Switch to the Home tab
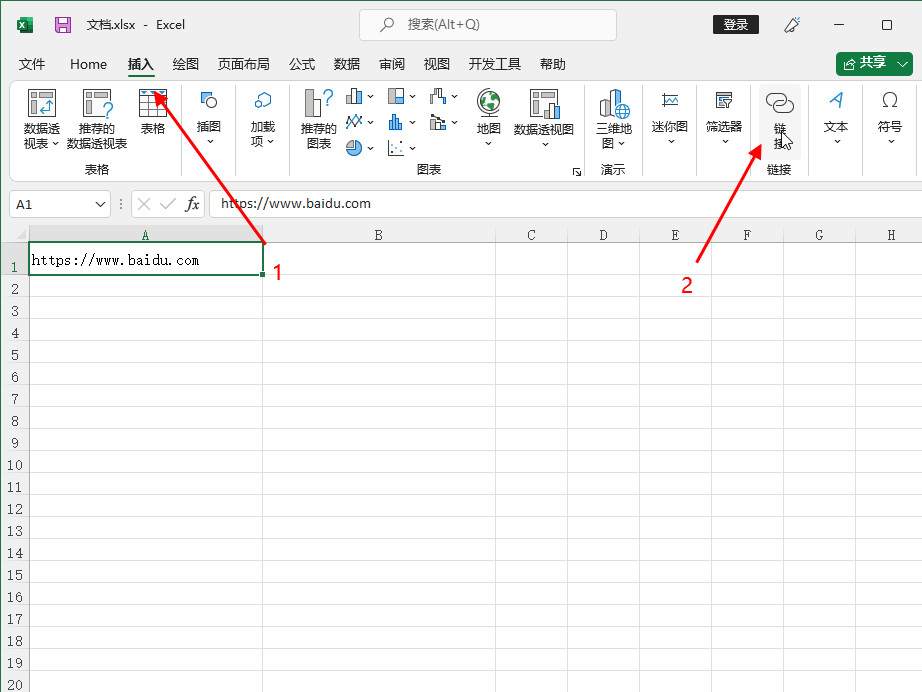The height and width of the screenshot is (692, 922). (x=88, y=64)
